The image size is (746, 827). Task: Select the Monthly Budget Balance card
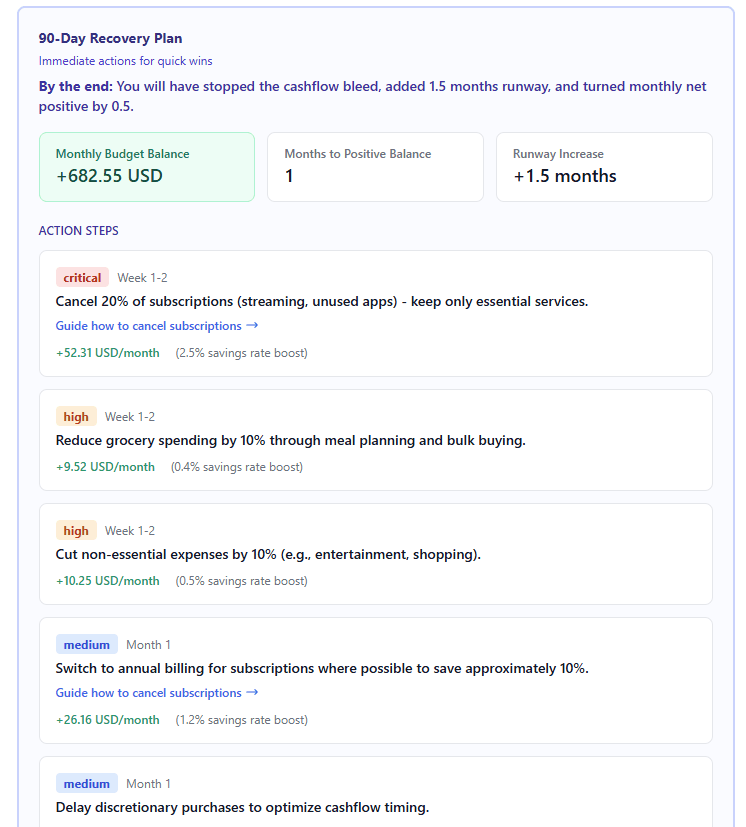tap(147, 167)
